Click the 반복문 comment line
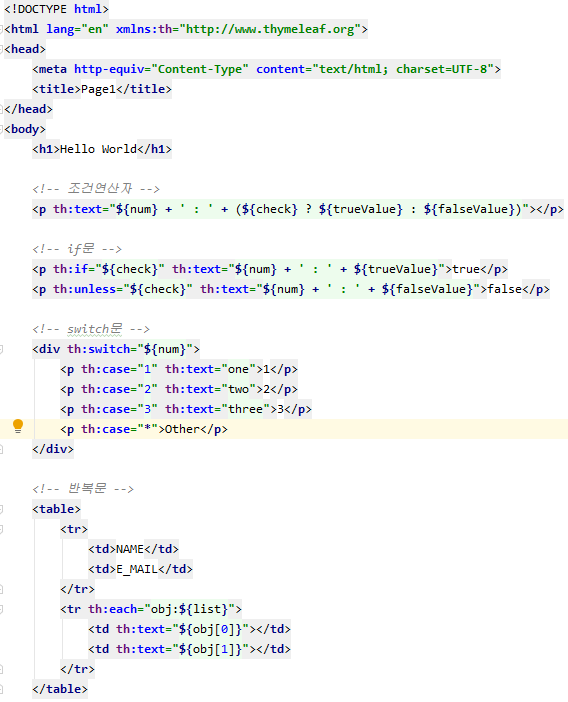This screenshot has height=702, width=568. (83, 488)
